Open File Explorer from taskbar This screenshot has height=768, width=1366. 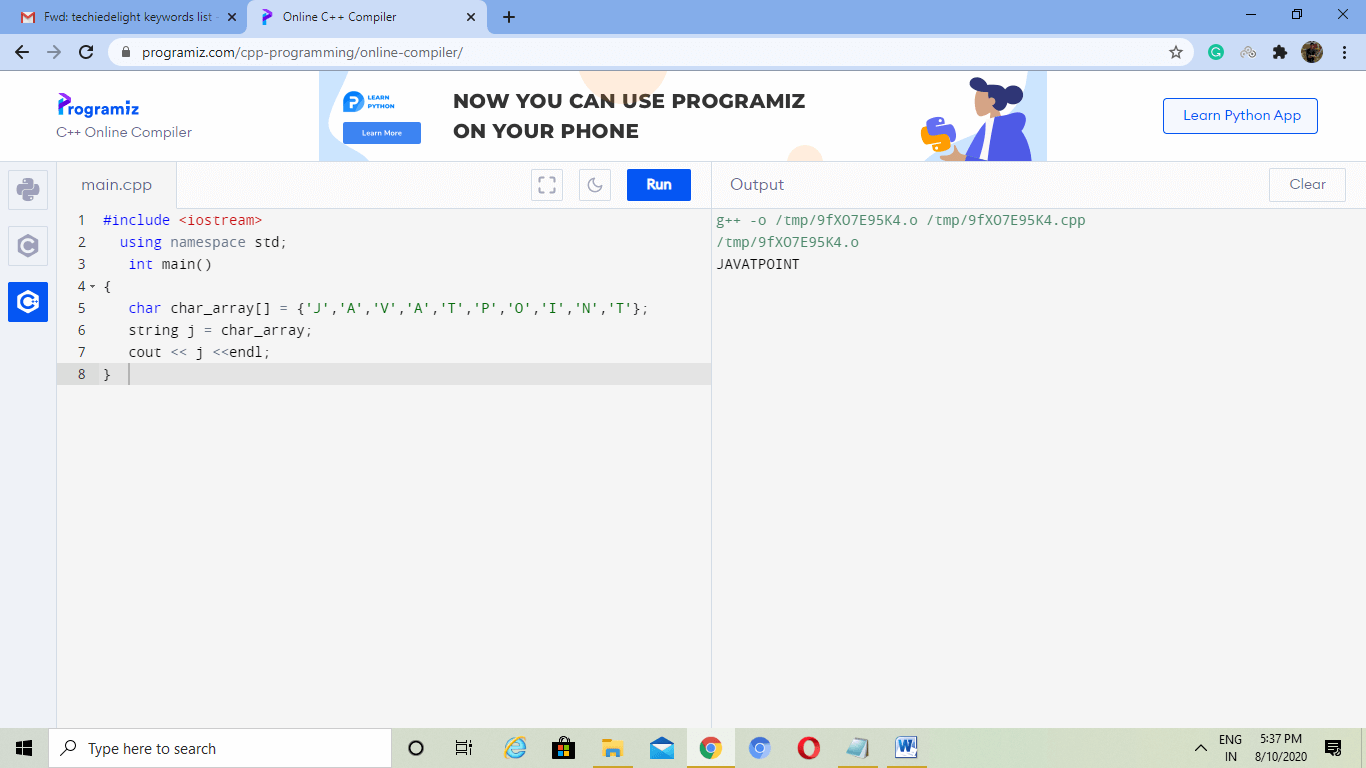(x=613, y=748)
